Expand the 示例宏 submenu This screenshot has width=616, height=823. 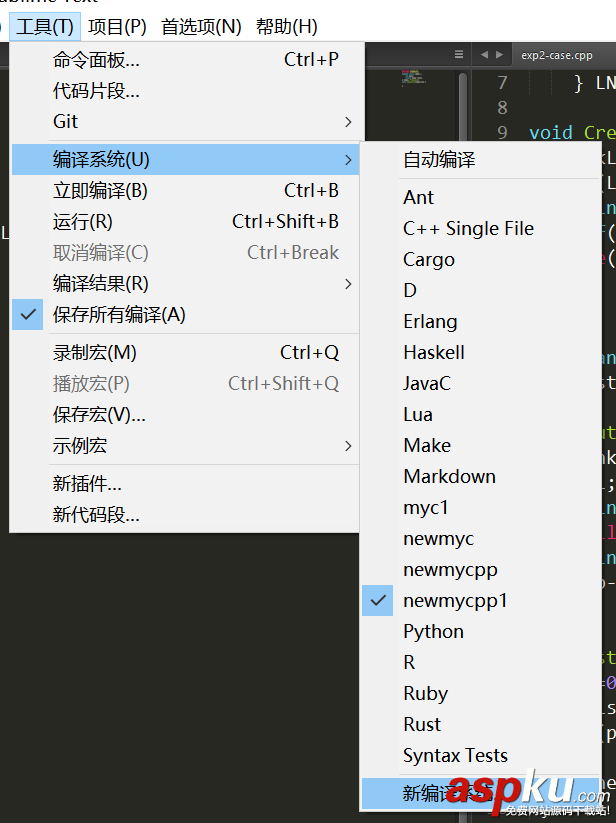[x=185, y=446]
